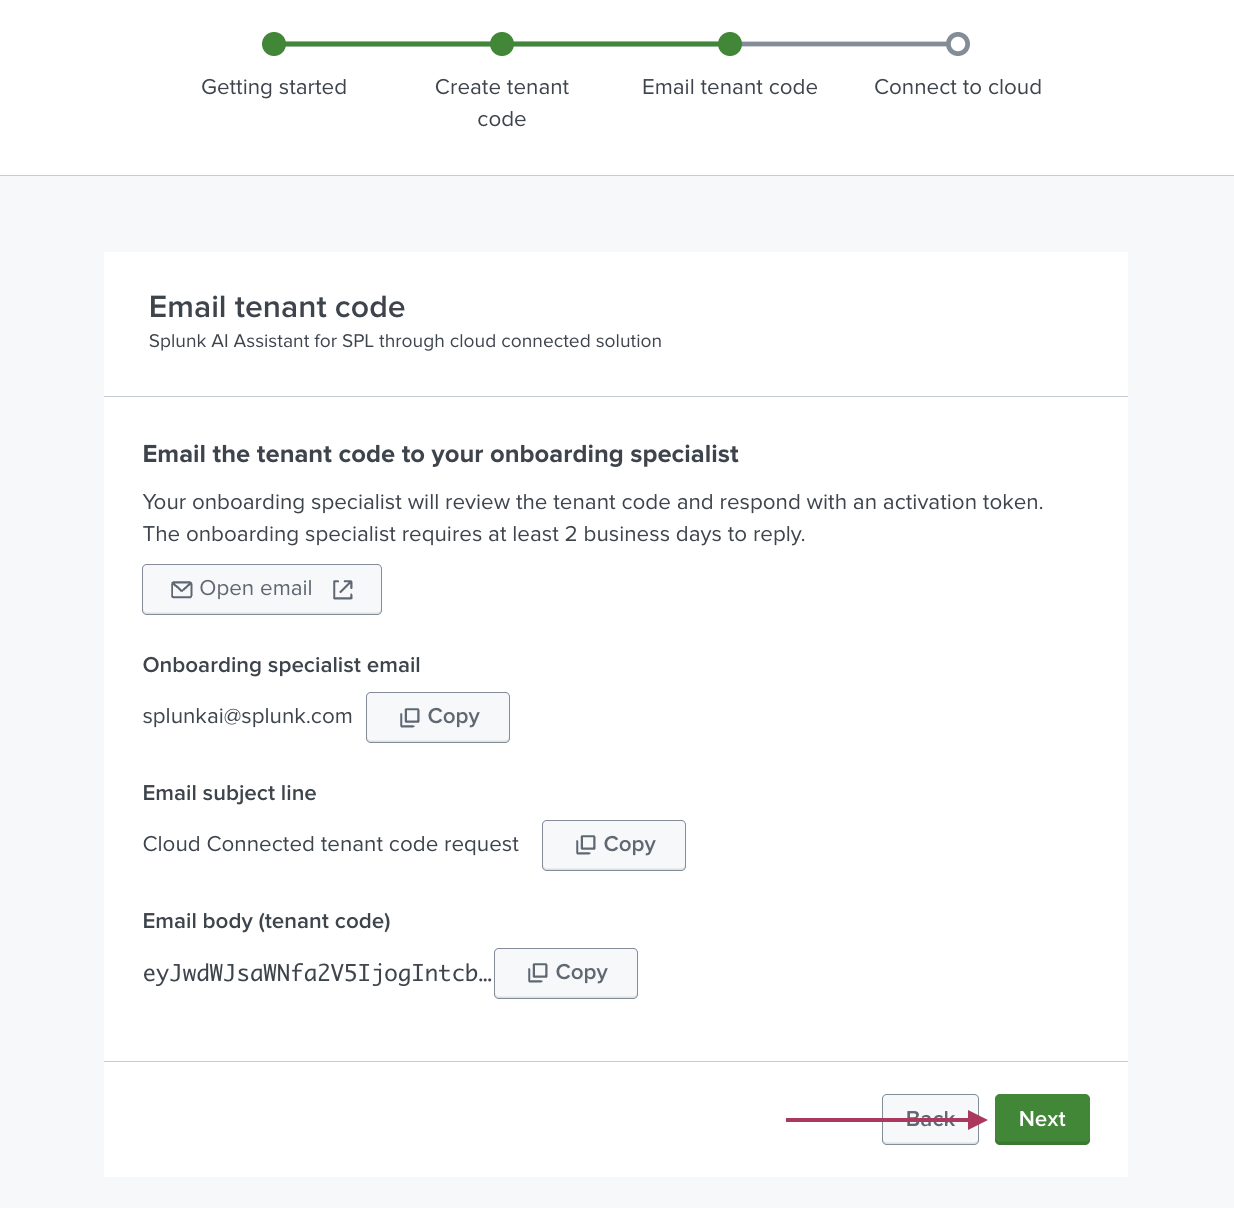This screenshot has height=1208, width=1234.
Task: Copy the onboarding specialist email address
Action: tap(438, 717)
